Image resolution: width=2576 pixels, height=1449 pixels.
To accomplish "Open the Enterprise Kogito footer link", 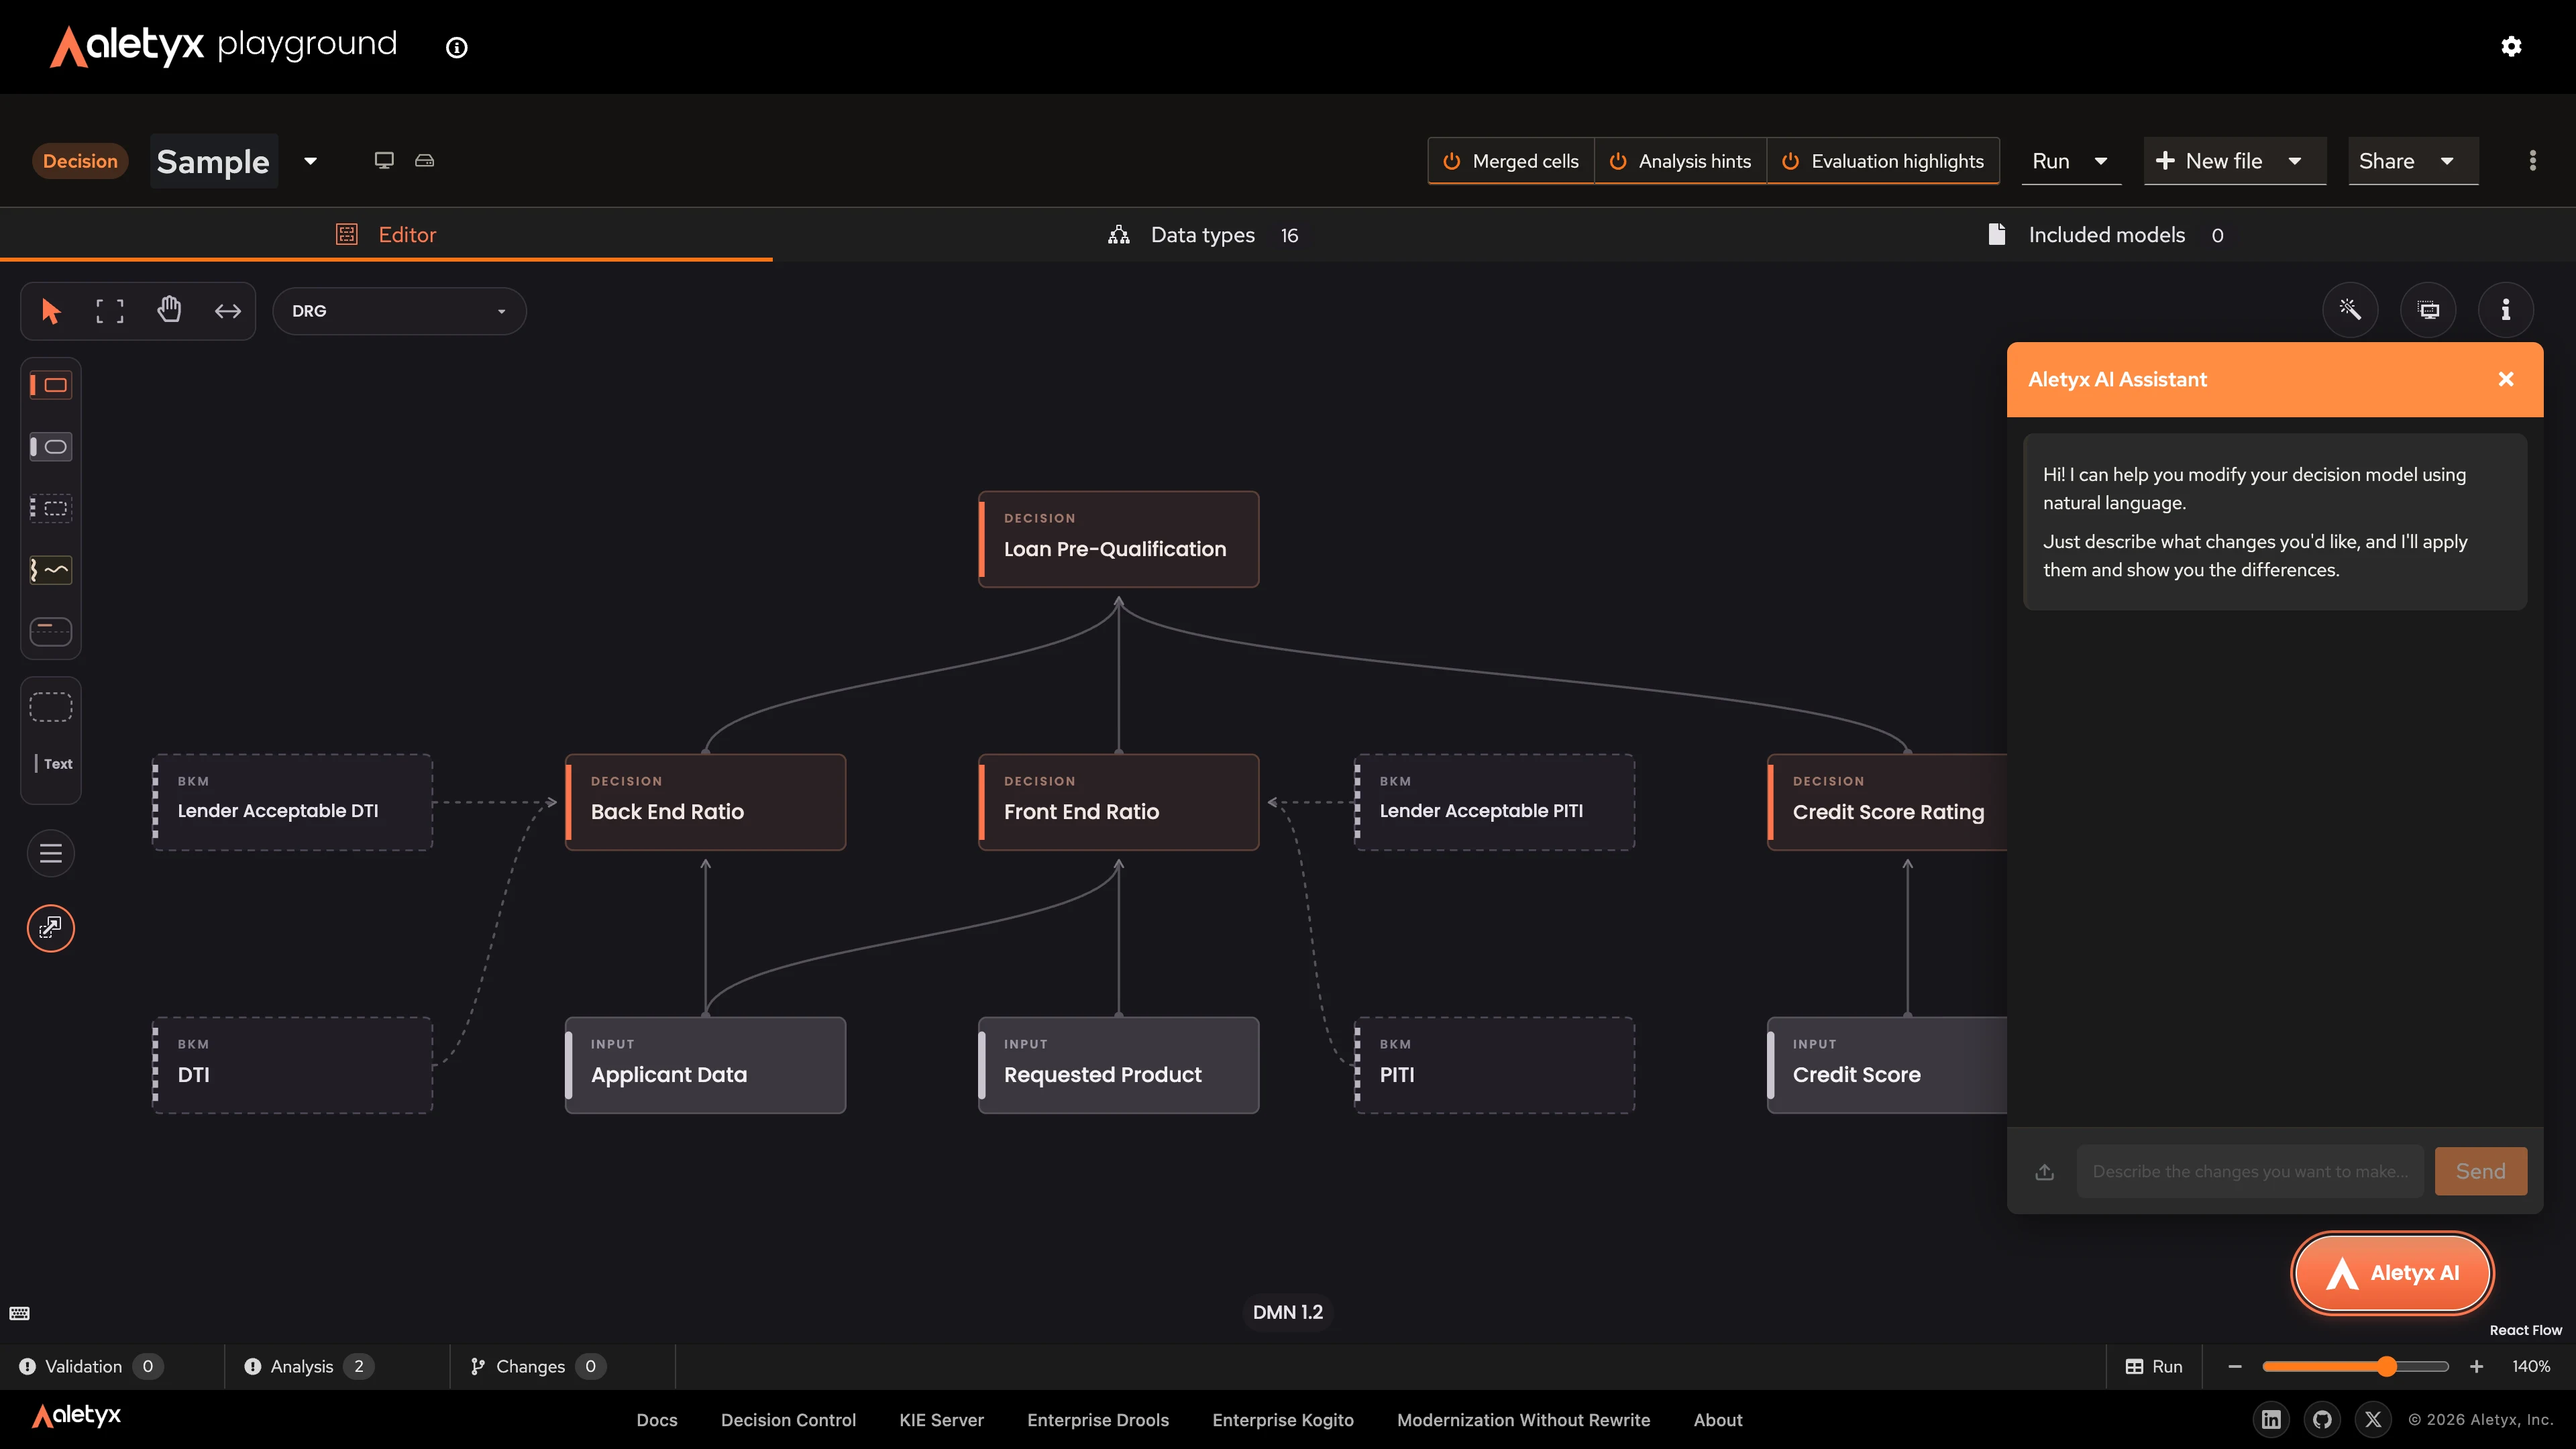I will [x=1283, y=1420].
